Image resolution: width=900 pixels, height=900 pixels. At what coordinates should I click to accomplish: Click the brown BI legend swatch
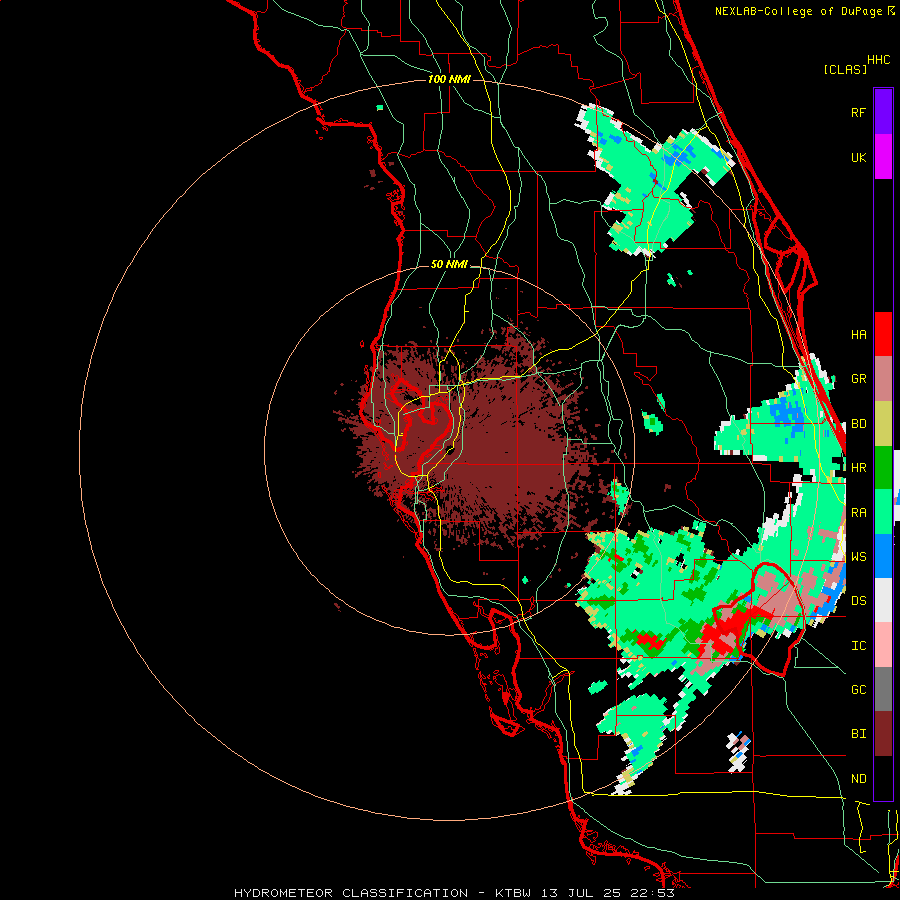883,734
